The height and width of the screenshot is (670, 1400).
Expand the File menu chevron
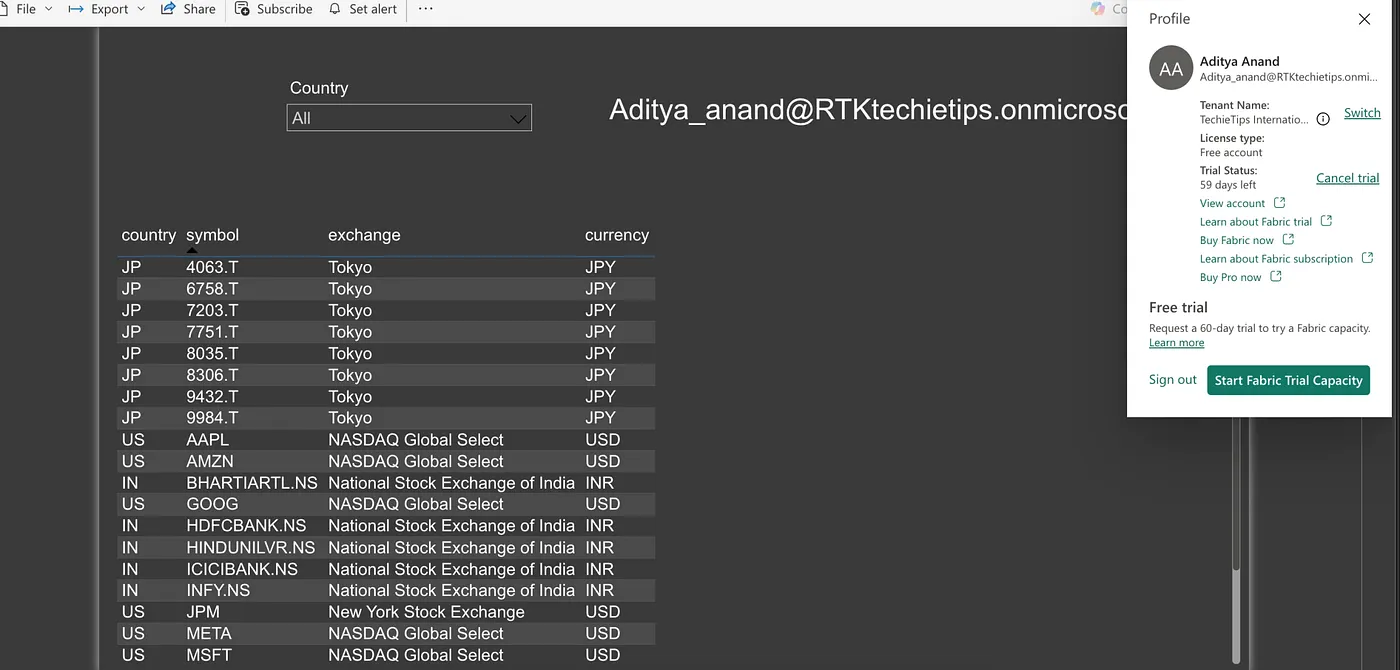[x=48, y=9]
